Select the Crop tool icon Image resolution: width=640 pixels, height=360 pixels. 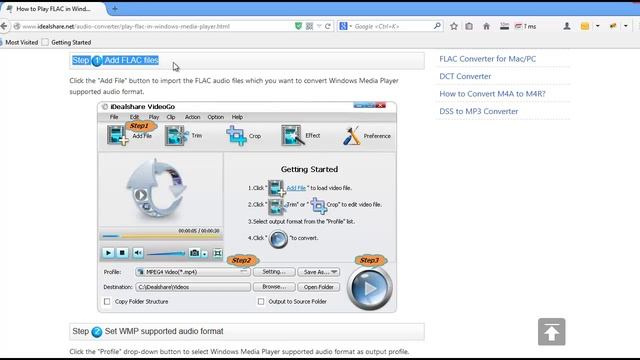236,136
